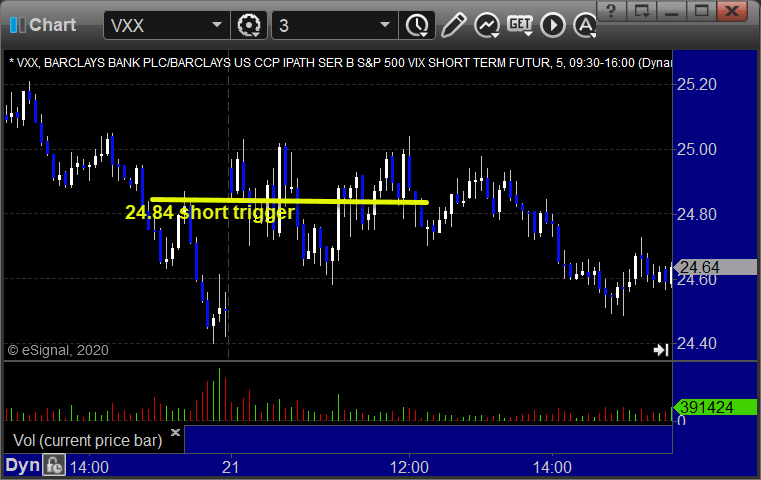Image resolution: width=761 pixels, height=480 pixels.
Task: Open the studies chart-line icon
Action: (x=487, y=25)
